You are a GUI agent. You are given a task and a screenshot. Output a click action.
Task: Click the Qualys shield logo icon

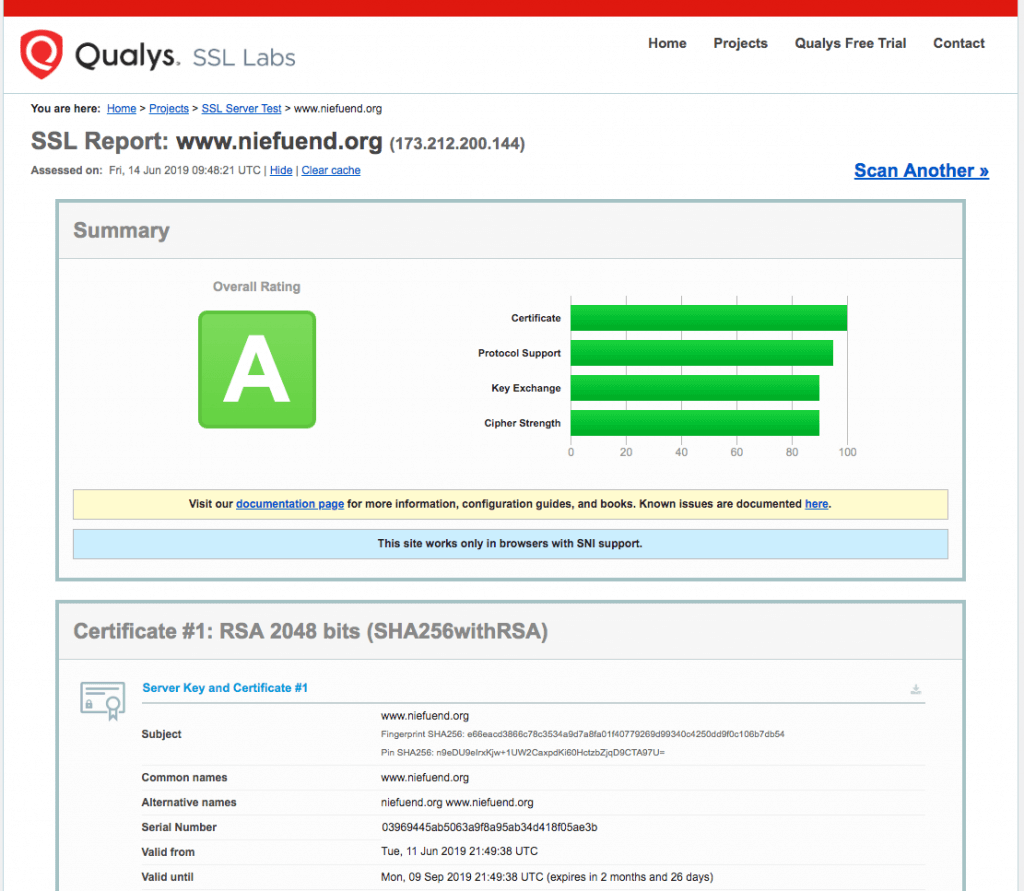[41, 54]
